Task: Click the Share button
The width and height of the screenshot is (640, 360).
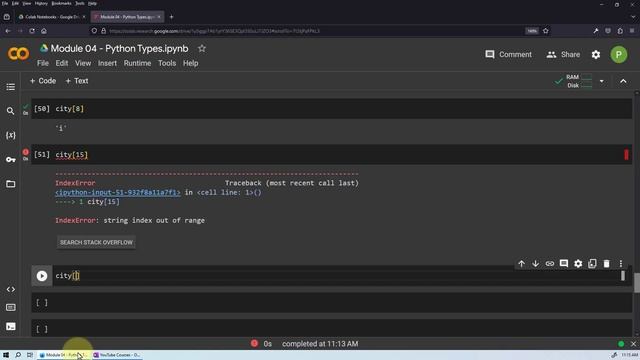Action: (x=563, y=55)
